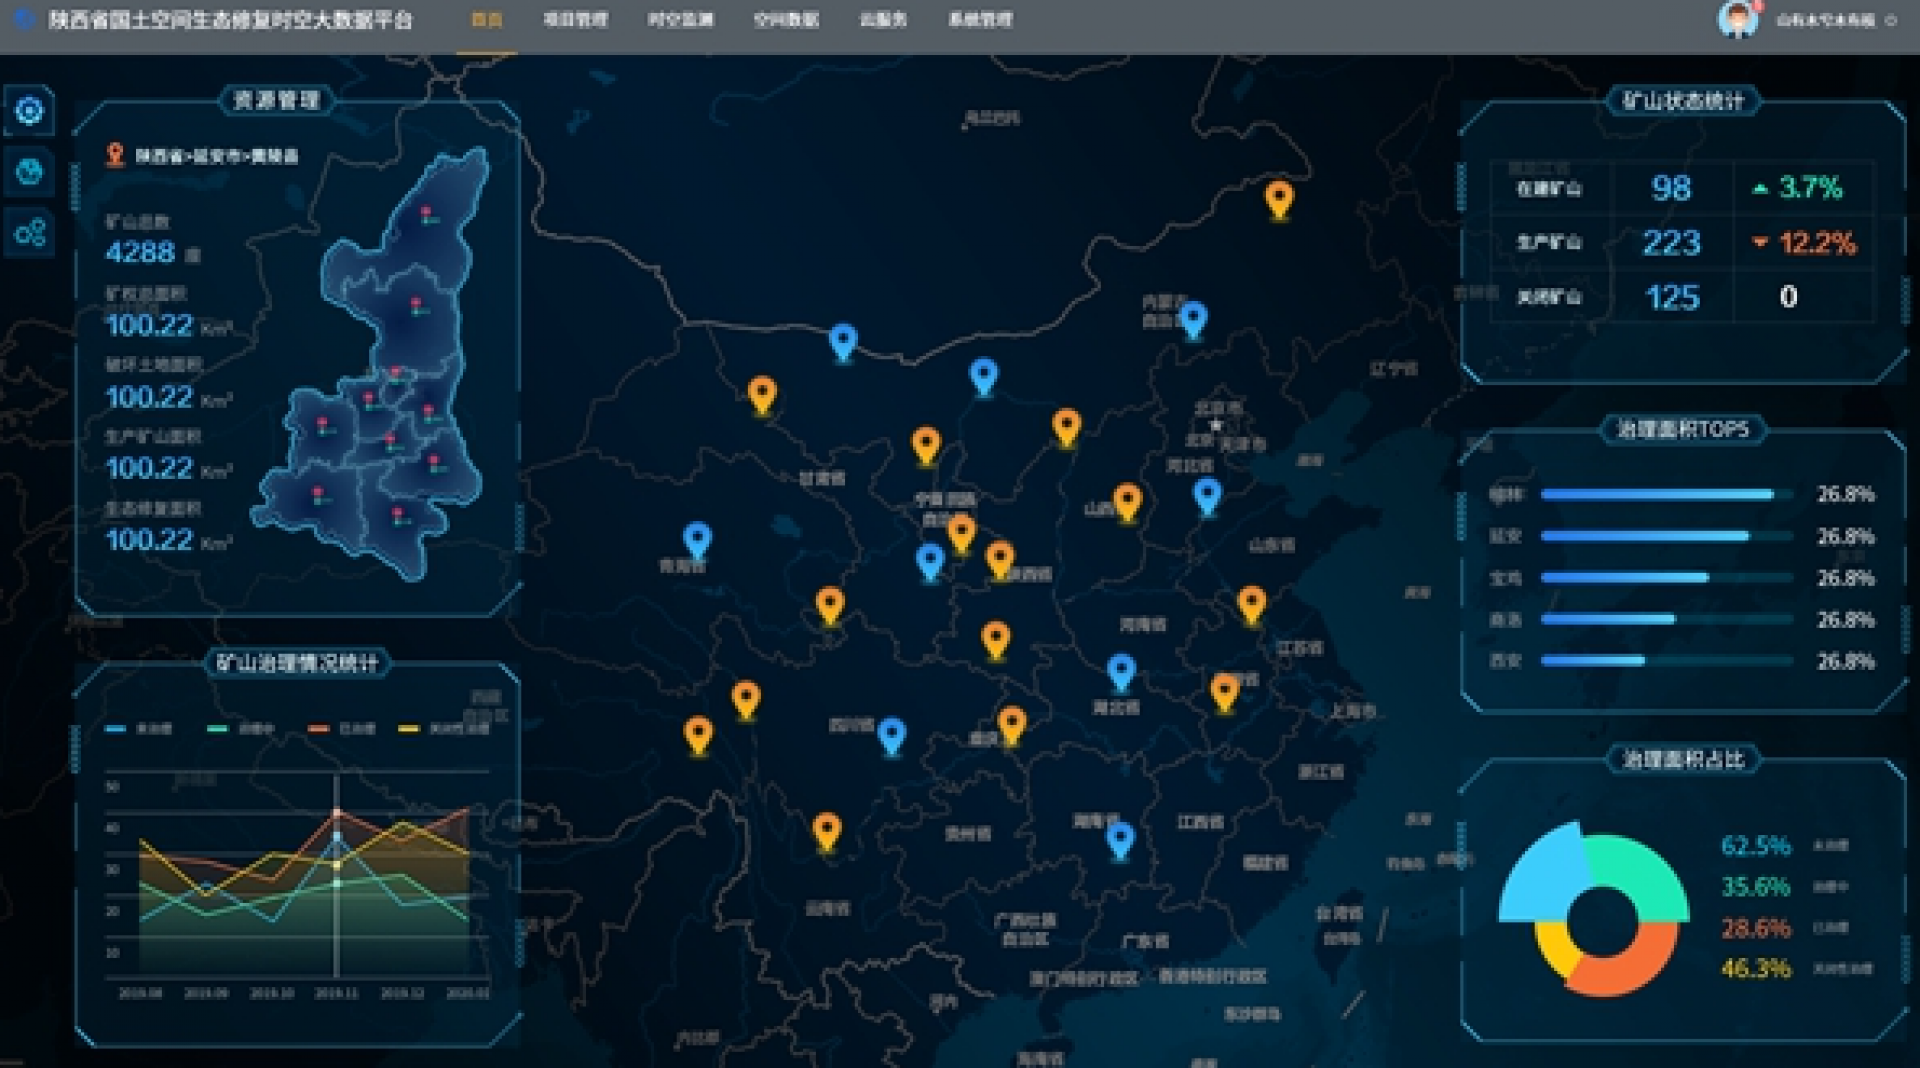The height and width of the screenshot is (1068, 1920).
Task: Click the blue pin next to 四川省 label
Action: click(891, 737)
